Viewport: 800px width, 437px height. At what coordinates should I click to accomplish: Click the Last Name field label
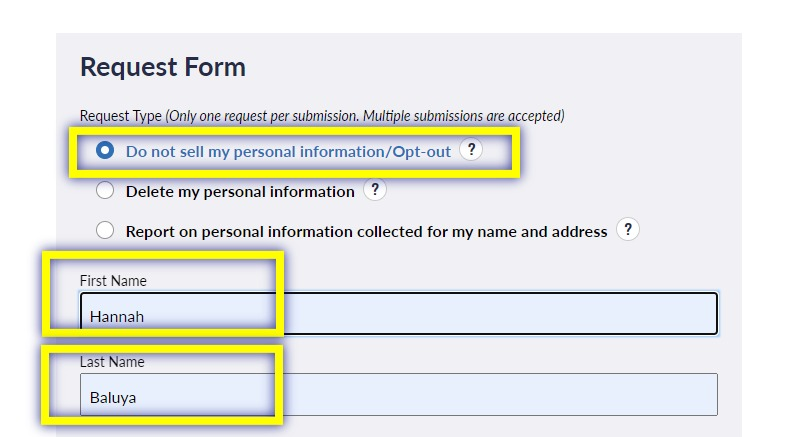pyautogui.click(x=112, y=362)
